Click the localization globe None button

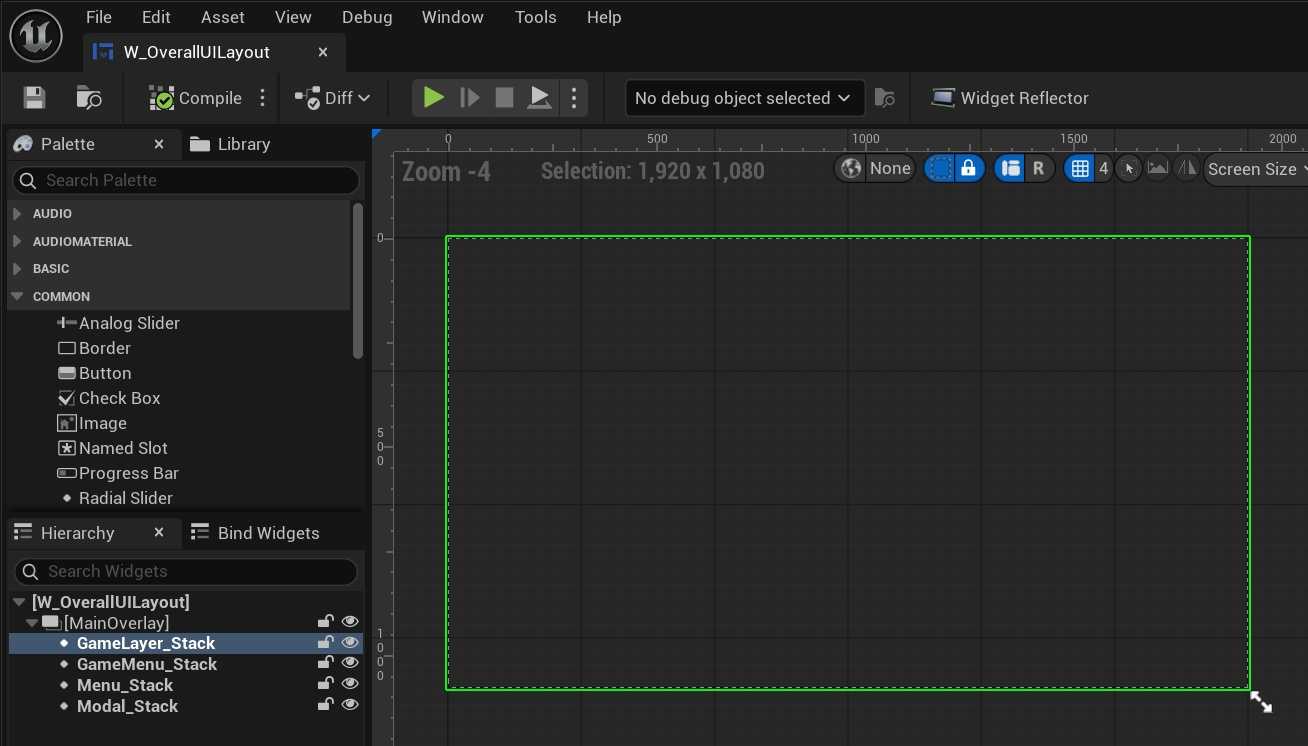tap(876, 169)
